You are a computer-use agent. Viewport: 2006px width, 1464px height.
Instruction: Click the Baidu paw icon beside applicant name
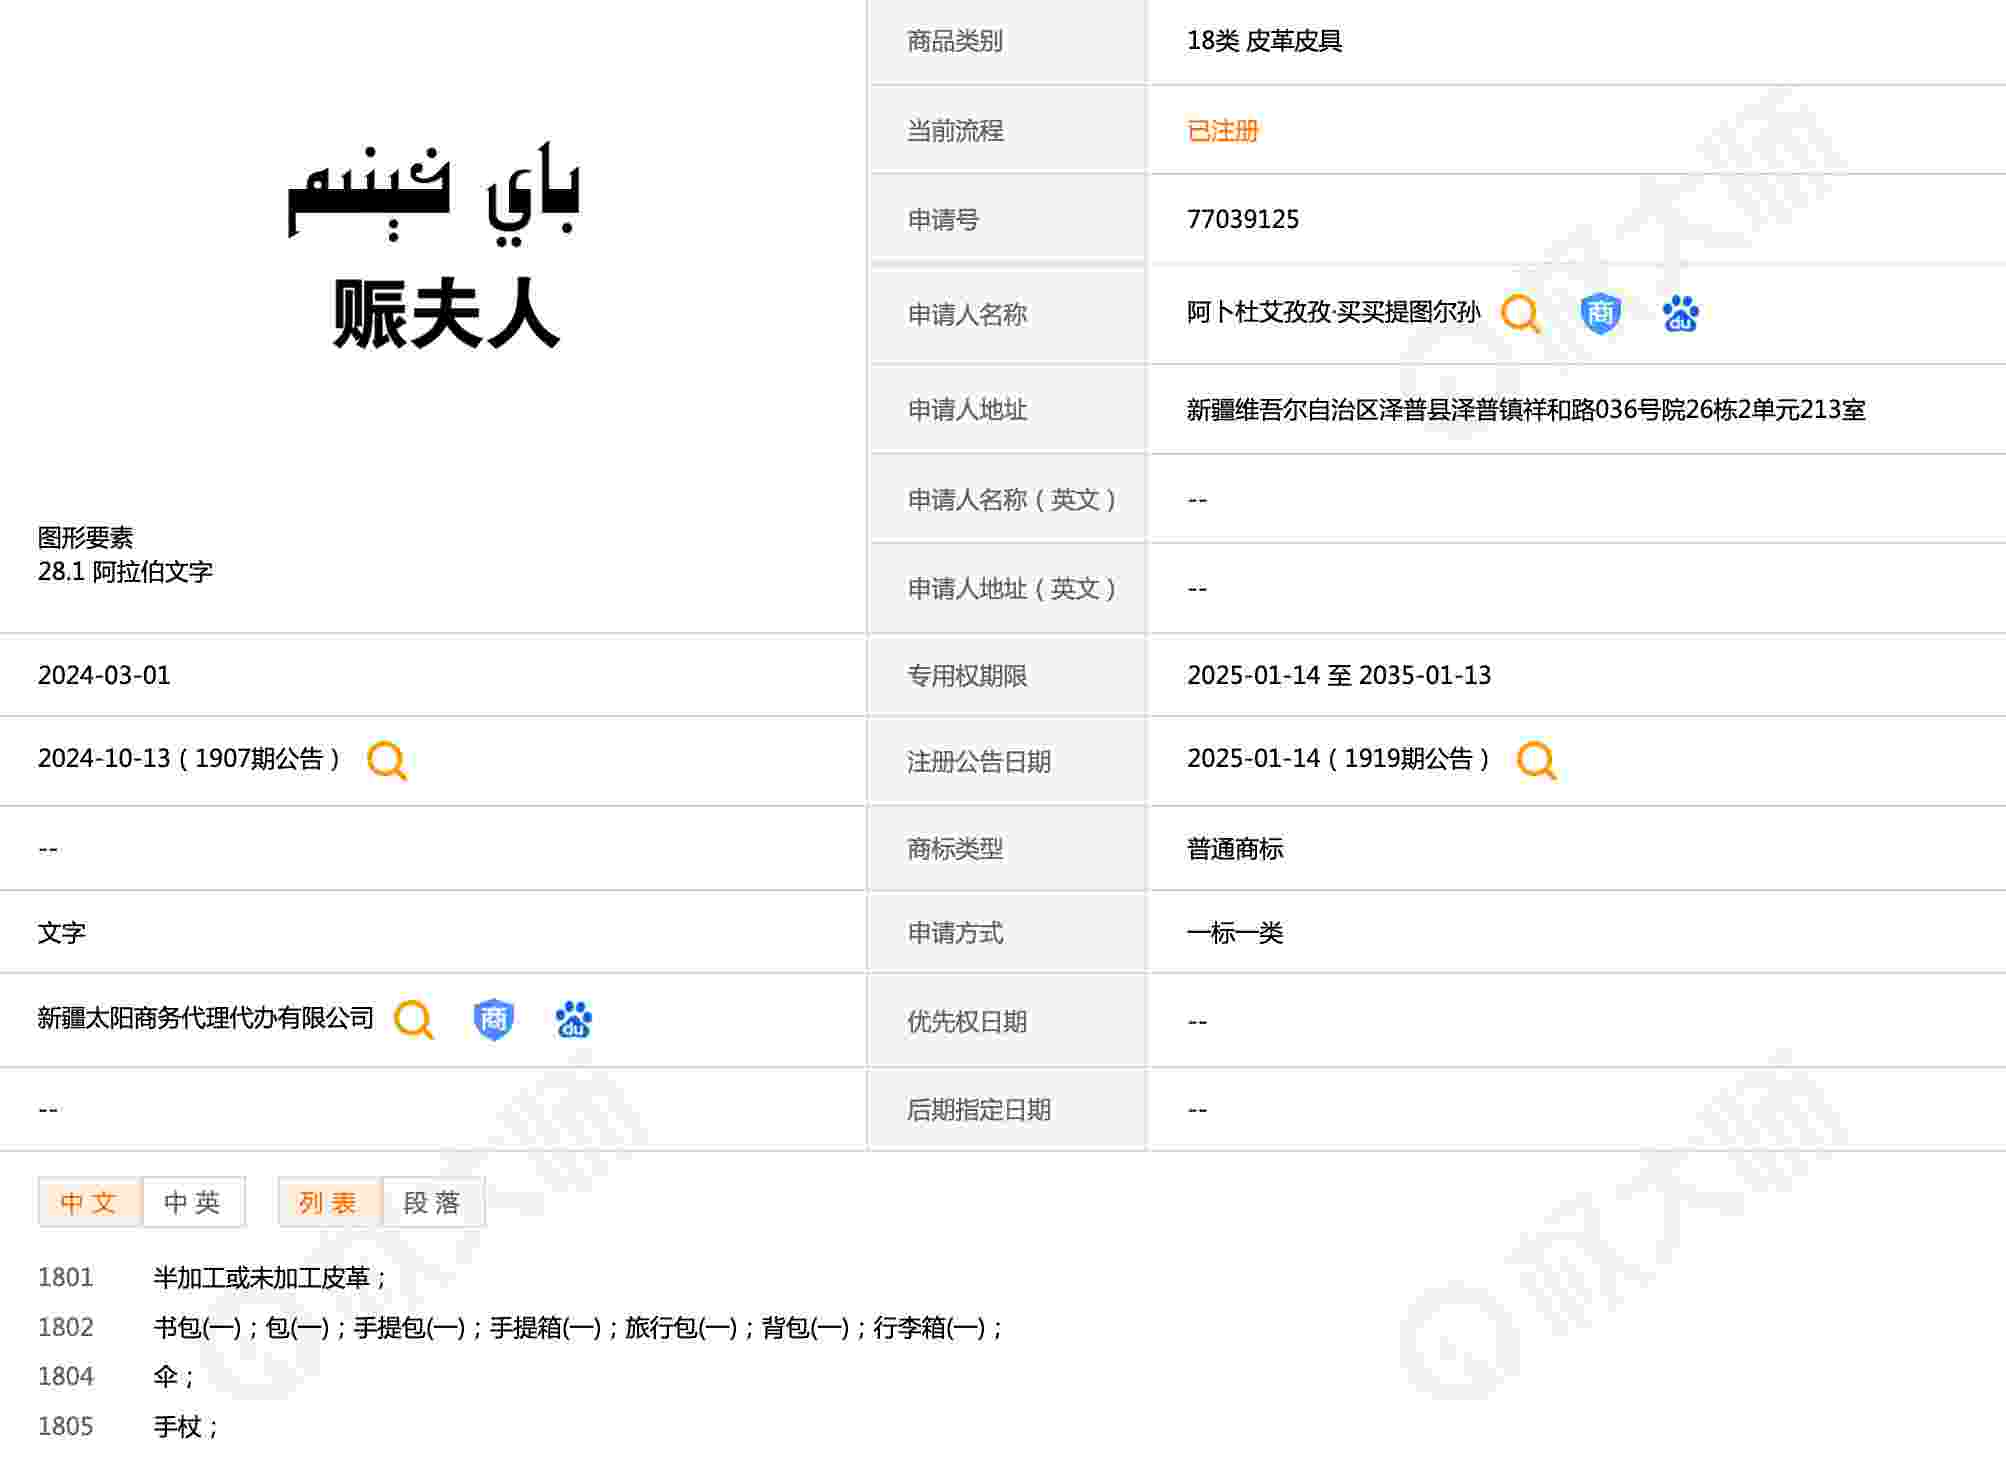[x=1680, y=314]
